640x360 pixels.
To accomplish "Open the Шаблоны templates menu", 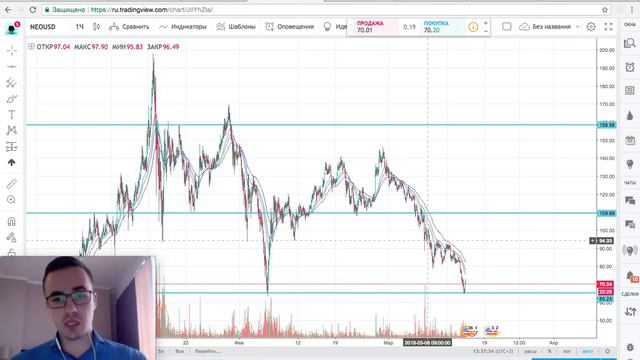I will click(236, 27).
